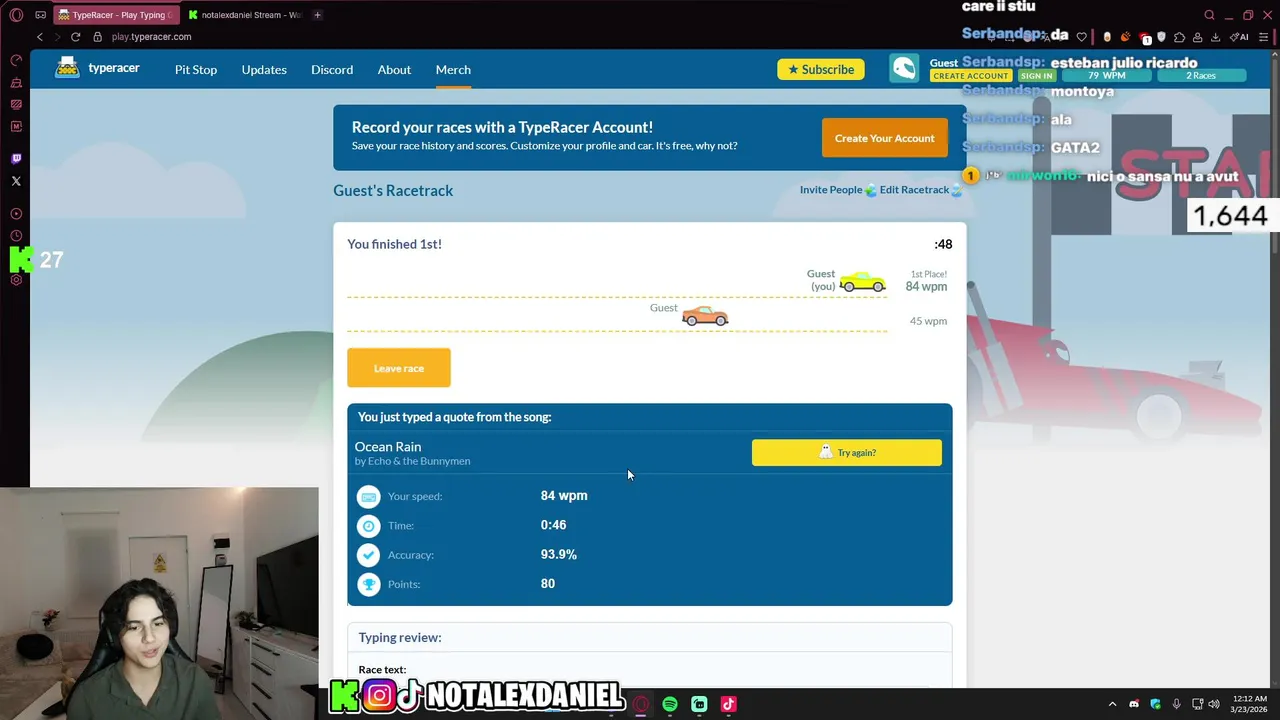Click the Invite People link

(x=831, y=190)
